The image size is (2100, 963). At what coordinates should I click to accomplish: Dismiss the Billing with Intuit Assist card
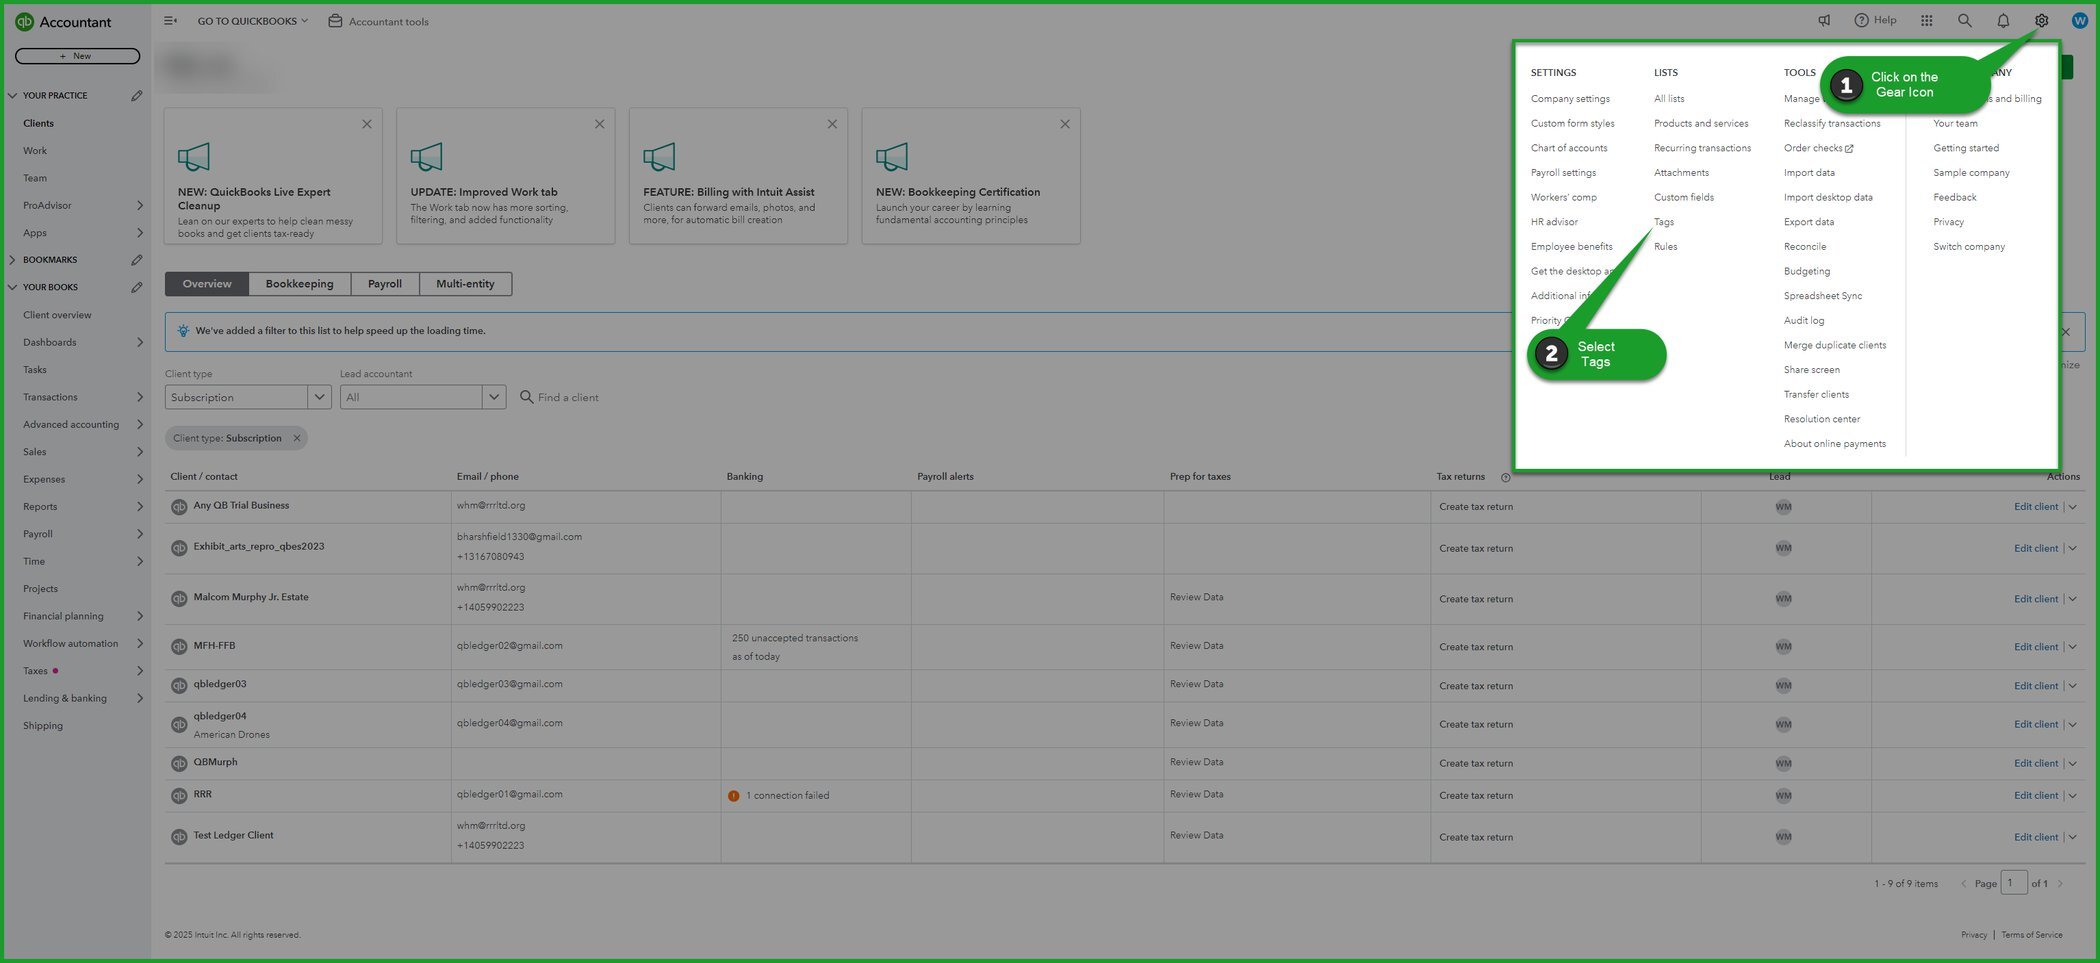coord(832,124)
